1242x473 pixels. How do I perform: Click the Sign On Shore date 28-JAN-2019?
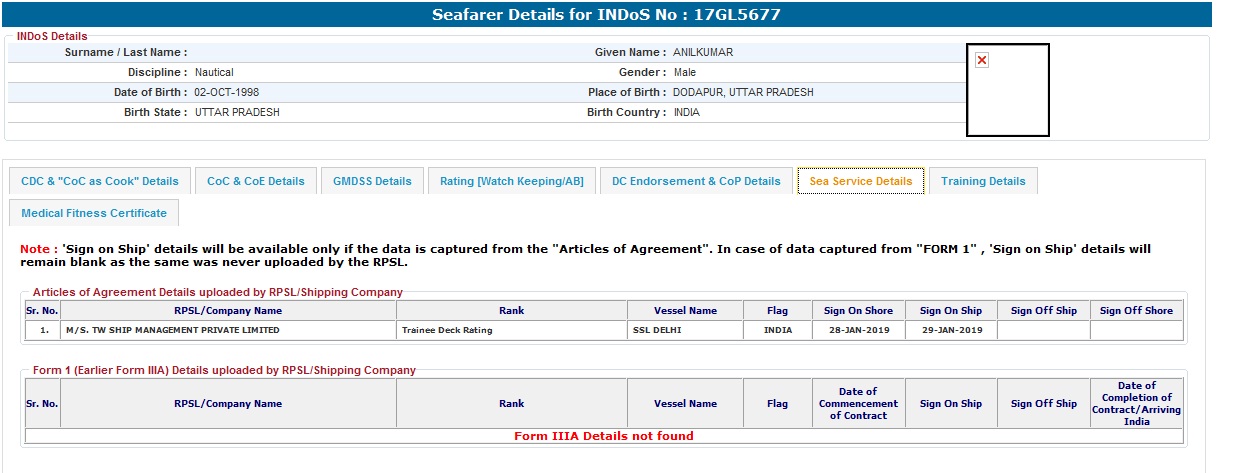857,330
